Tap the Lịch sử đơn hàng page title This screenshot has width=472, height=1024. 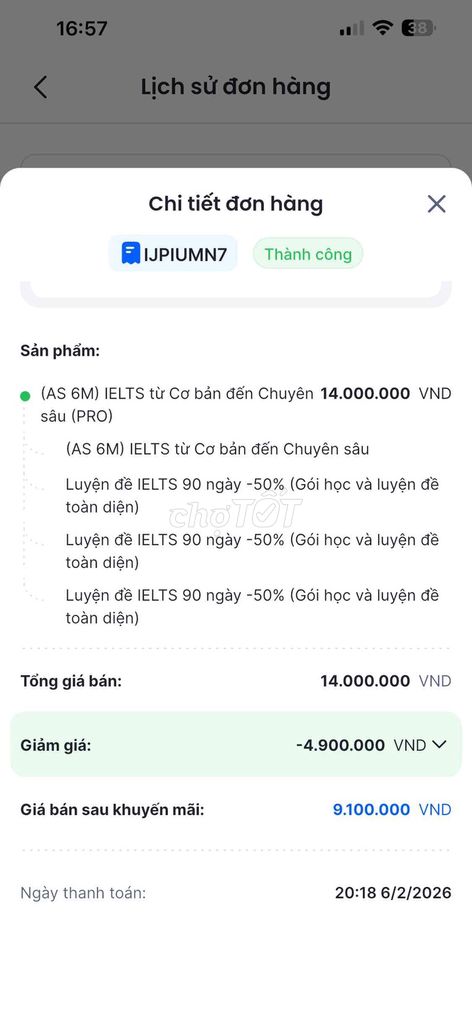tap(236, 87)
